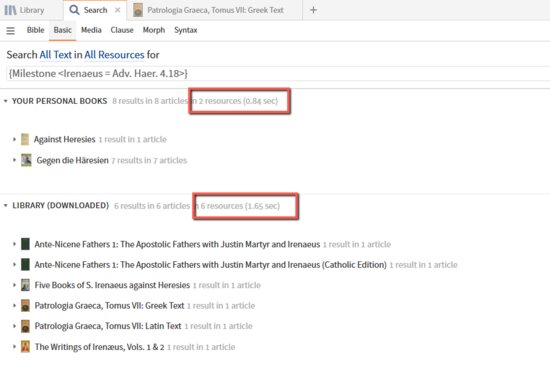Collapse Library (Downloaded) section
This screenshot has height=378, width=550.
click(x=5, y=205)
